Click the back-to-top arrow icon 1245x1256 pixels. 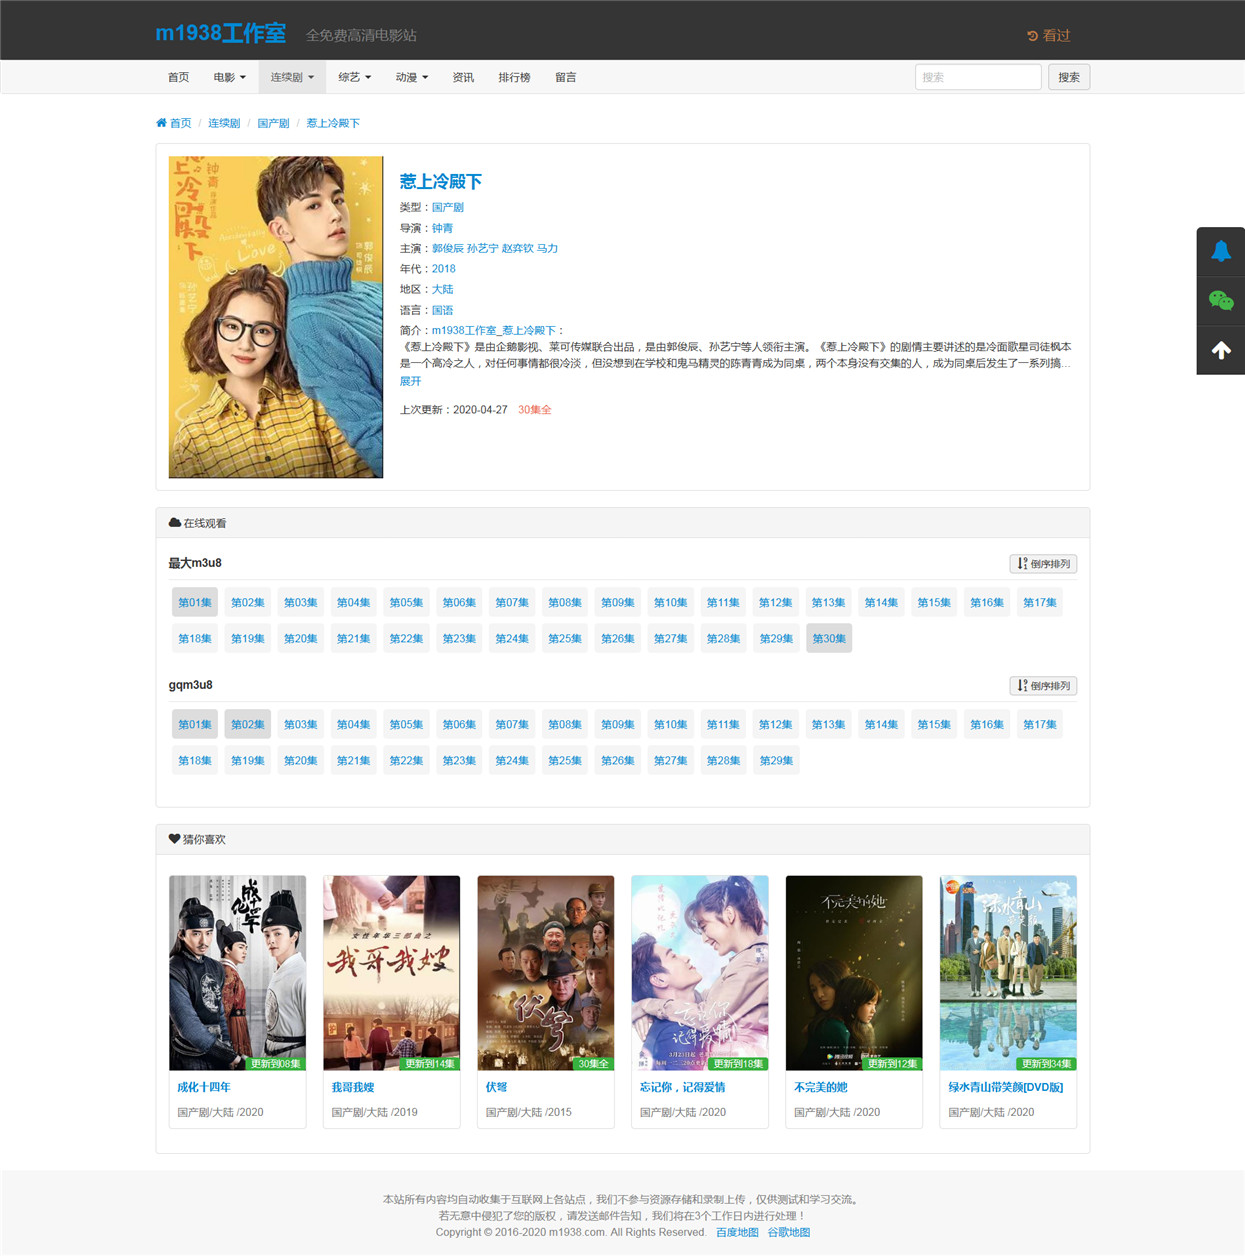(x=1221, y=350)
